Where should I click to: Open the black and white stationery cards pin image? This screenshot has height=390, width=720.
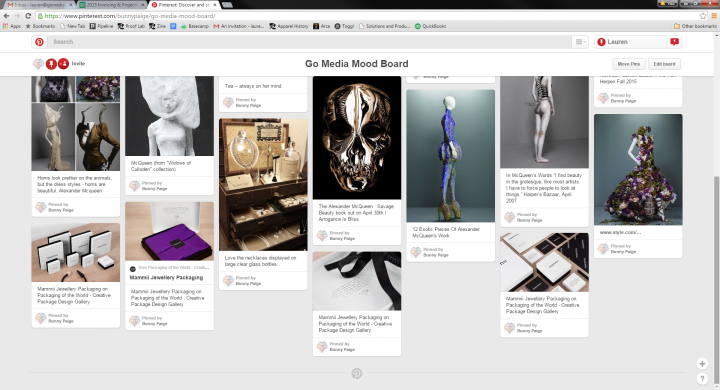(544, 262)
